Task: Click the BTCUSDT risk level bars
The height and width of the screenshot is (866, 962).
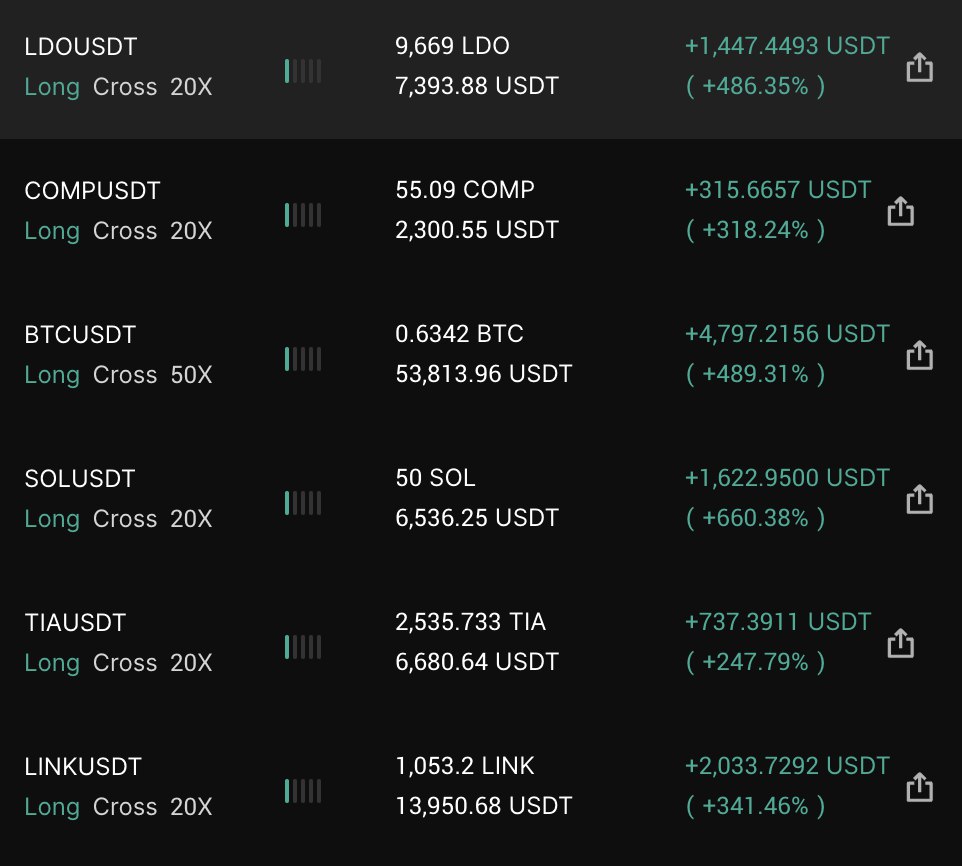Action: [x=303, y=359]
